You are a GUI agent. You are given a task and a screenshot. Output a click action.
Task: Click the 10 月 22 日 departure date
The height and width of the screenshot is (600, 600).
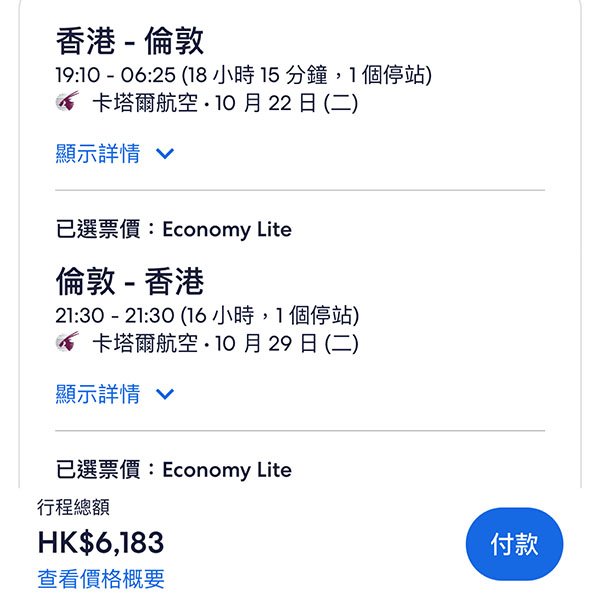point(262,103)
